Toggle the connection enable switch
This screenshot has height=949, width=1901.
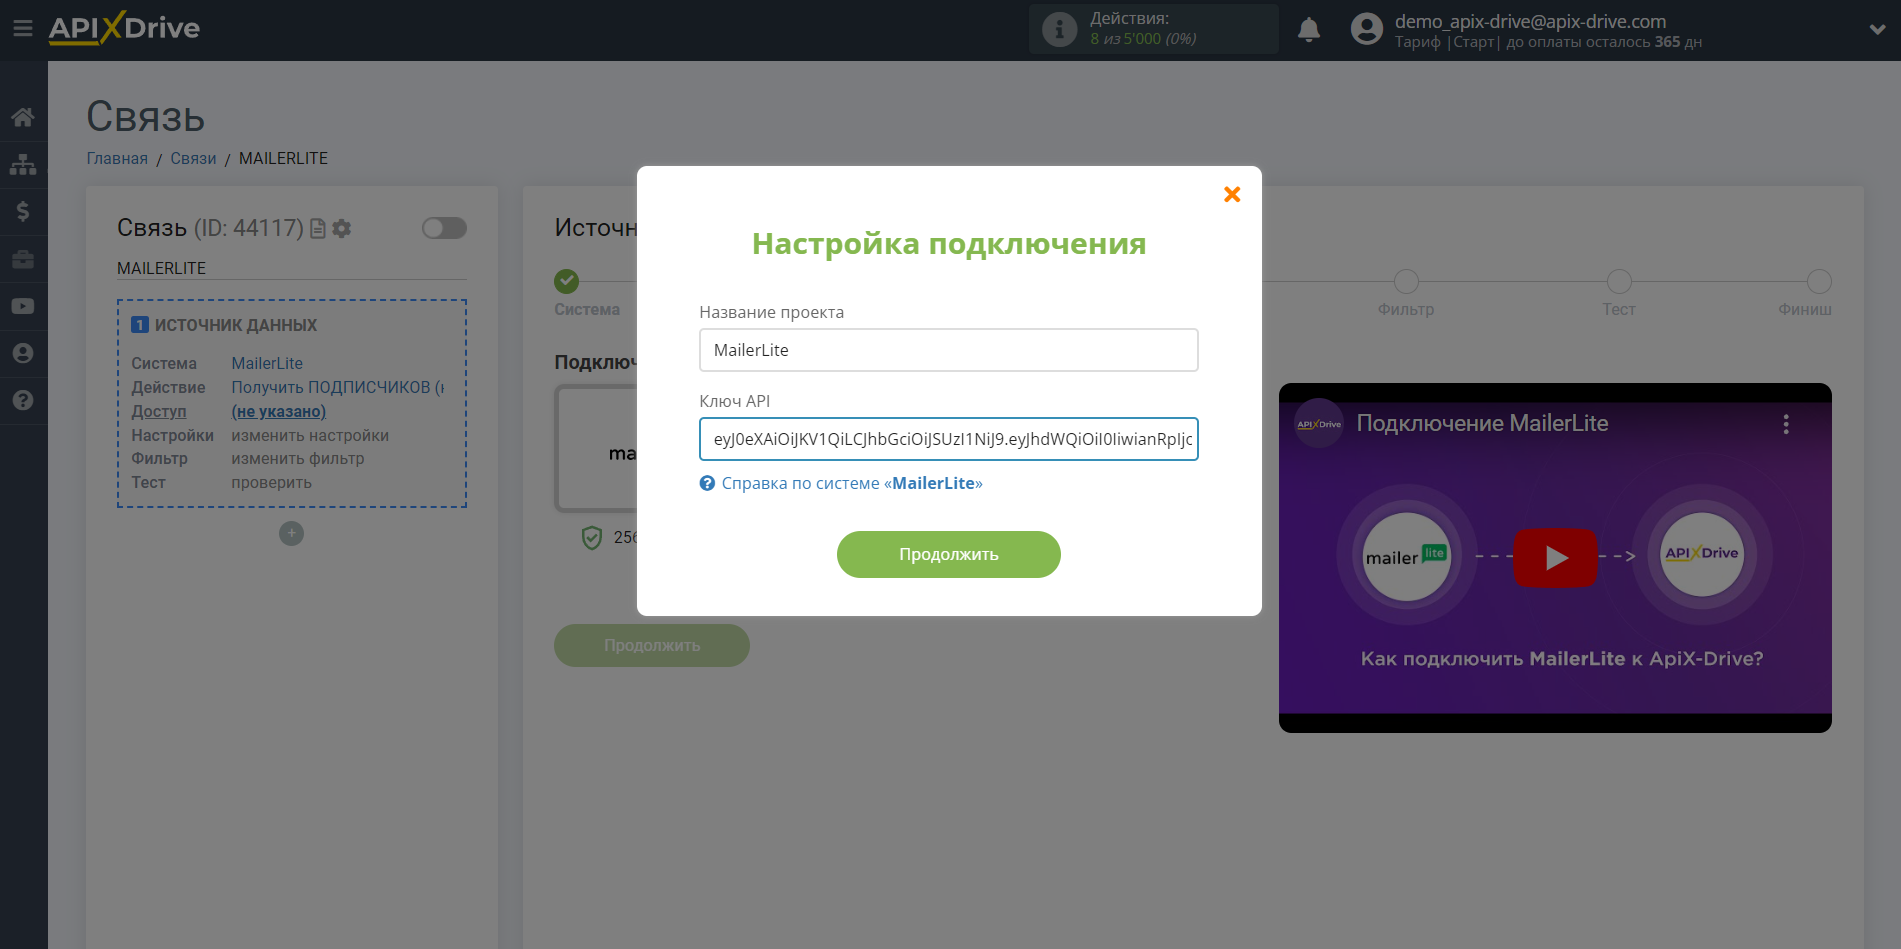(444, 228)
